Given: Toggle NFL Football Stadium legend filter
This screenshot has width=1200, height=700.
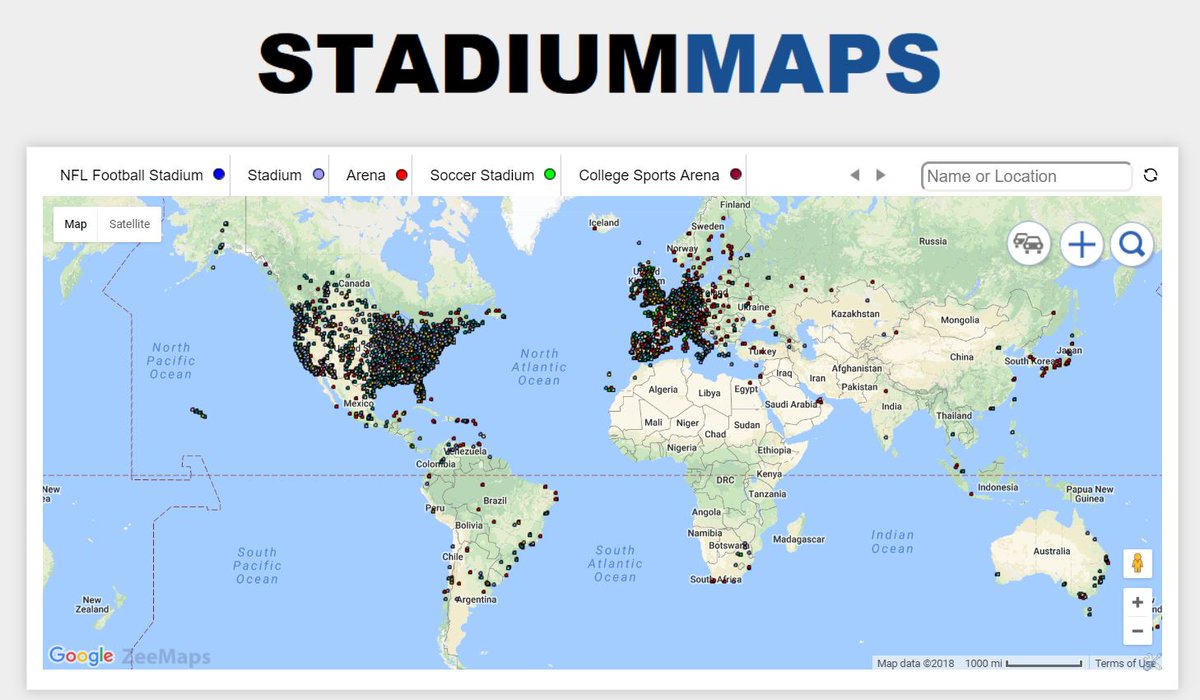Looking at the screenshot, I should pos(142,175).
